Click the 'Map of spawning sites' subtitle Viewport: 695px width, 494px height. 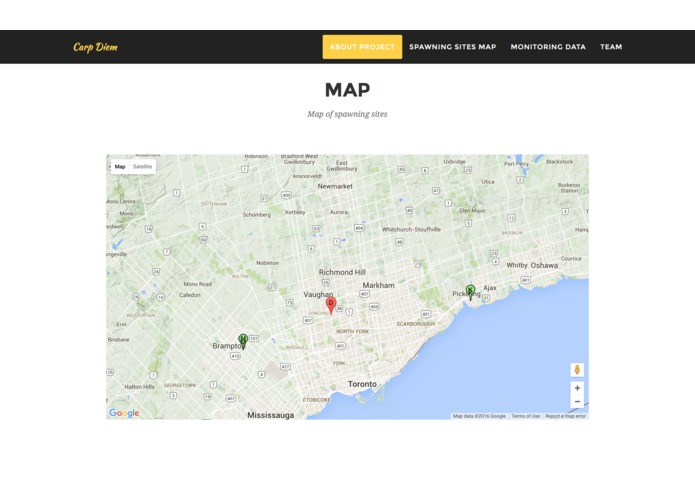tap(348, 114)
